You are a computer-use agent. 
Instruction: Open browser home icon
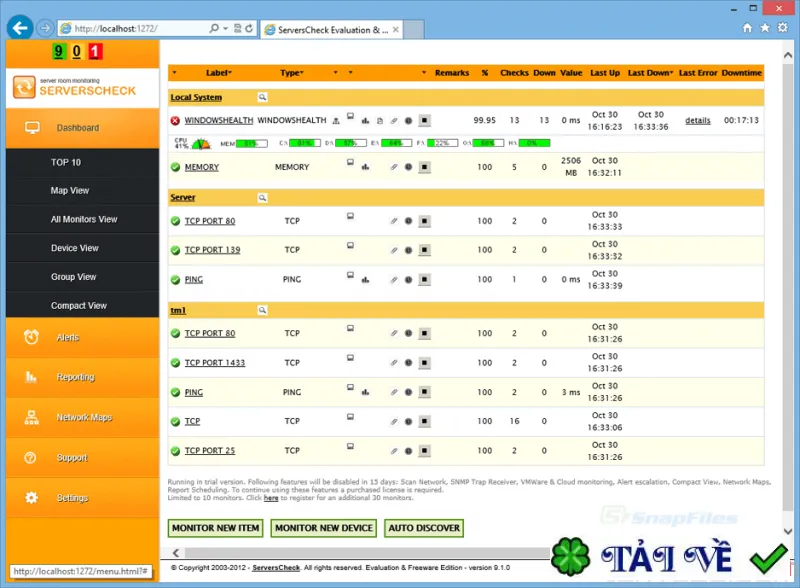pyautogui.click(x=747, y=28)
